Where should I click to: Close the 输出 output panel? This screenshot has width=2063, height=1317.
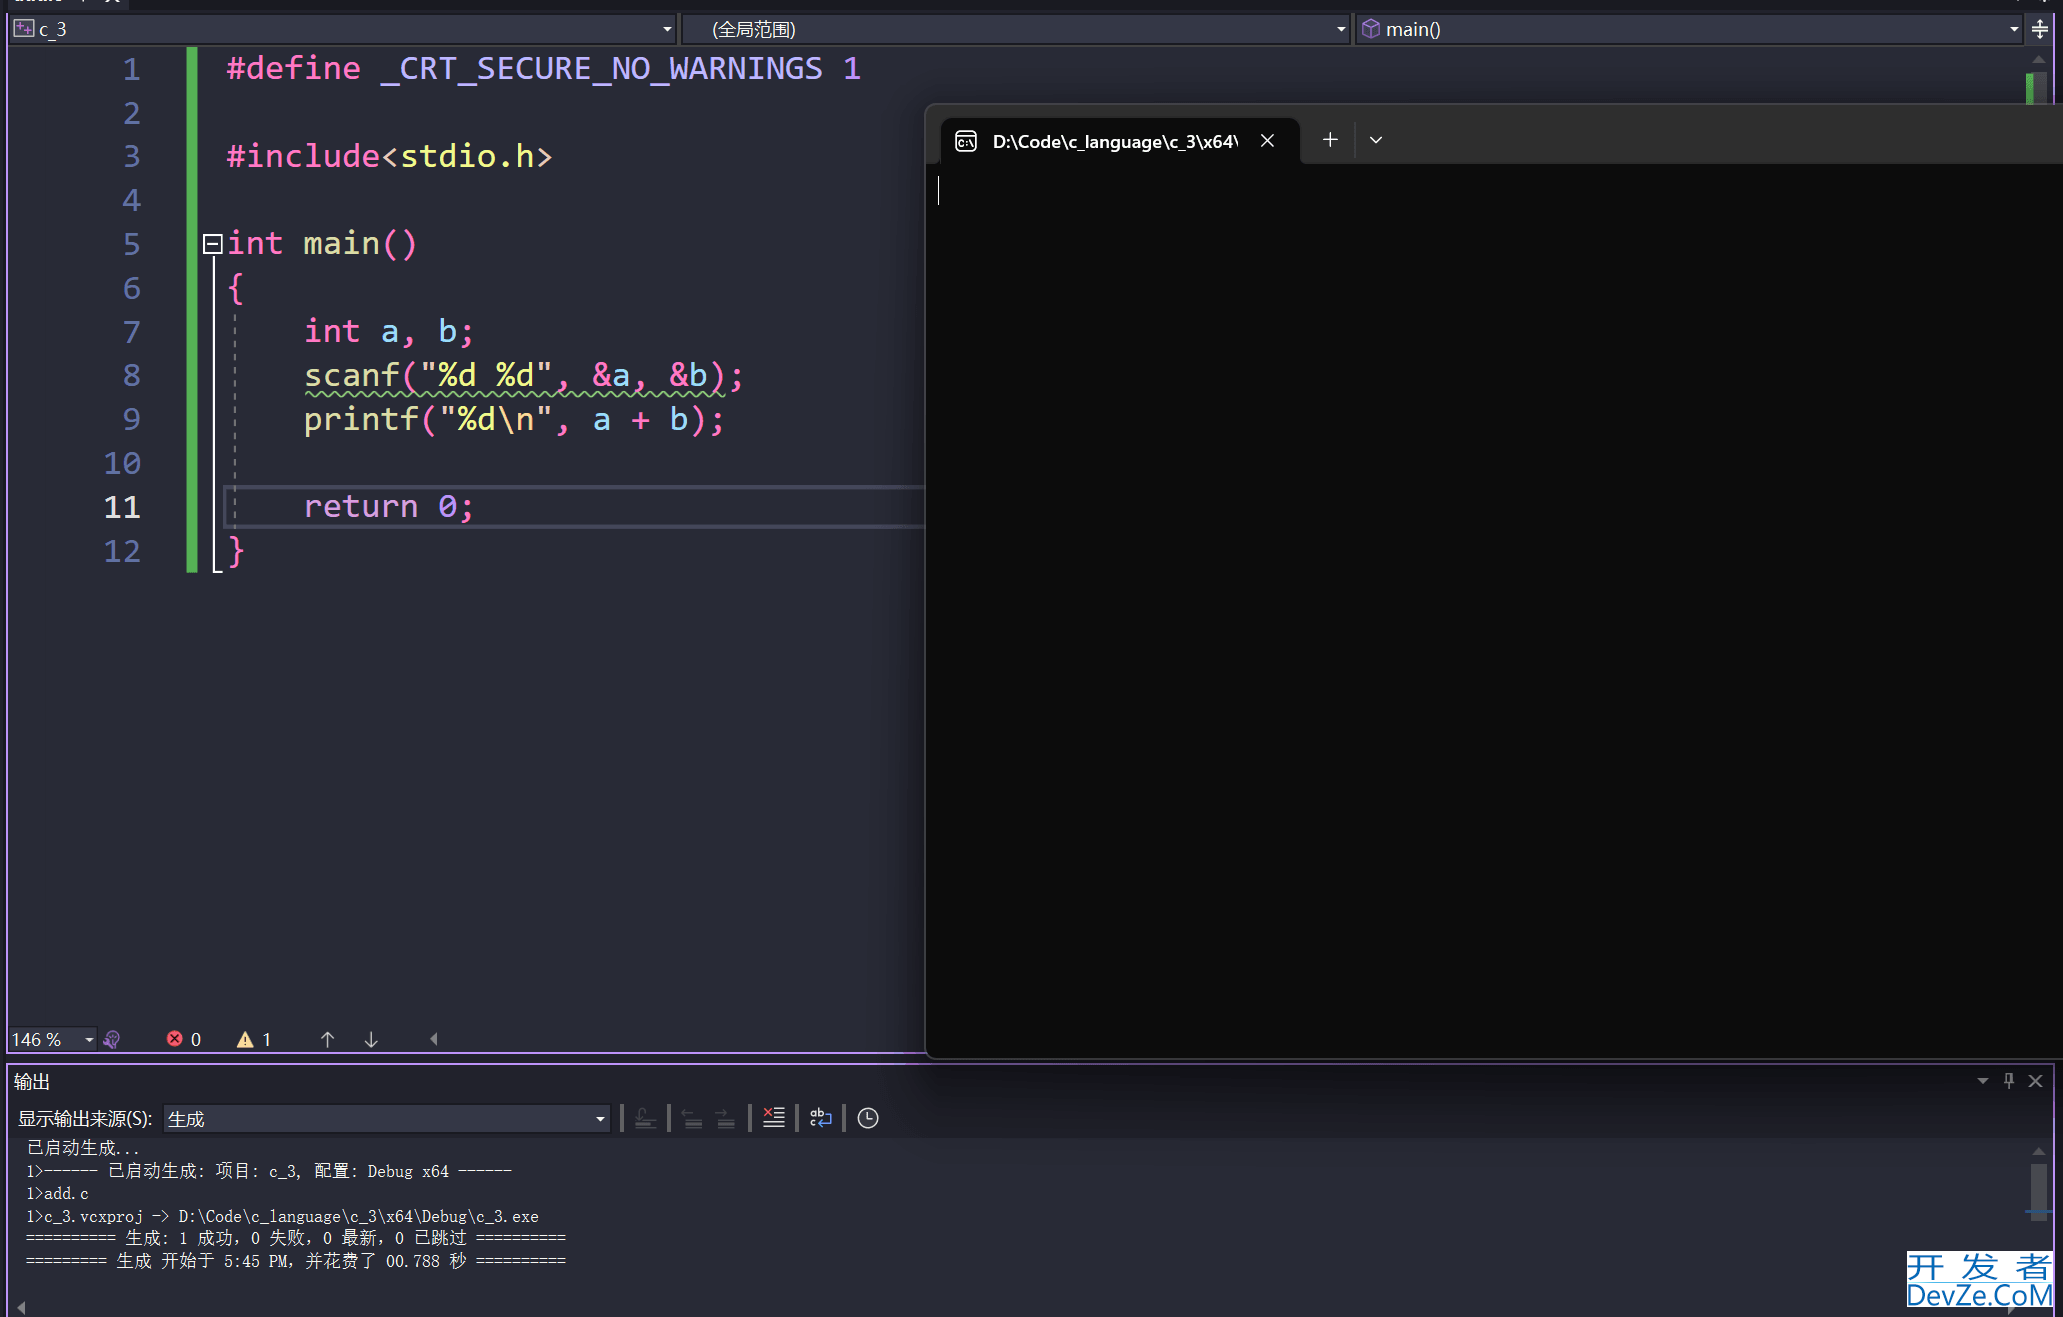(x=2035, y=1081)
